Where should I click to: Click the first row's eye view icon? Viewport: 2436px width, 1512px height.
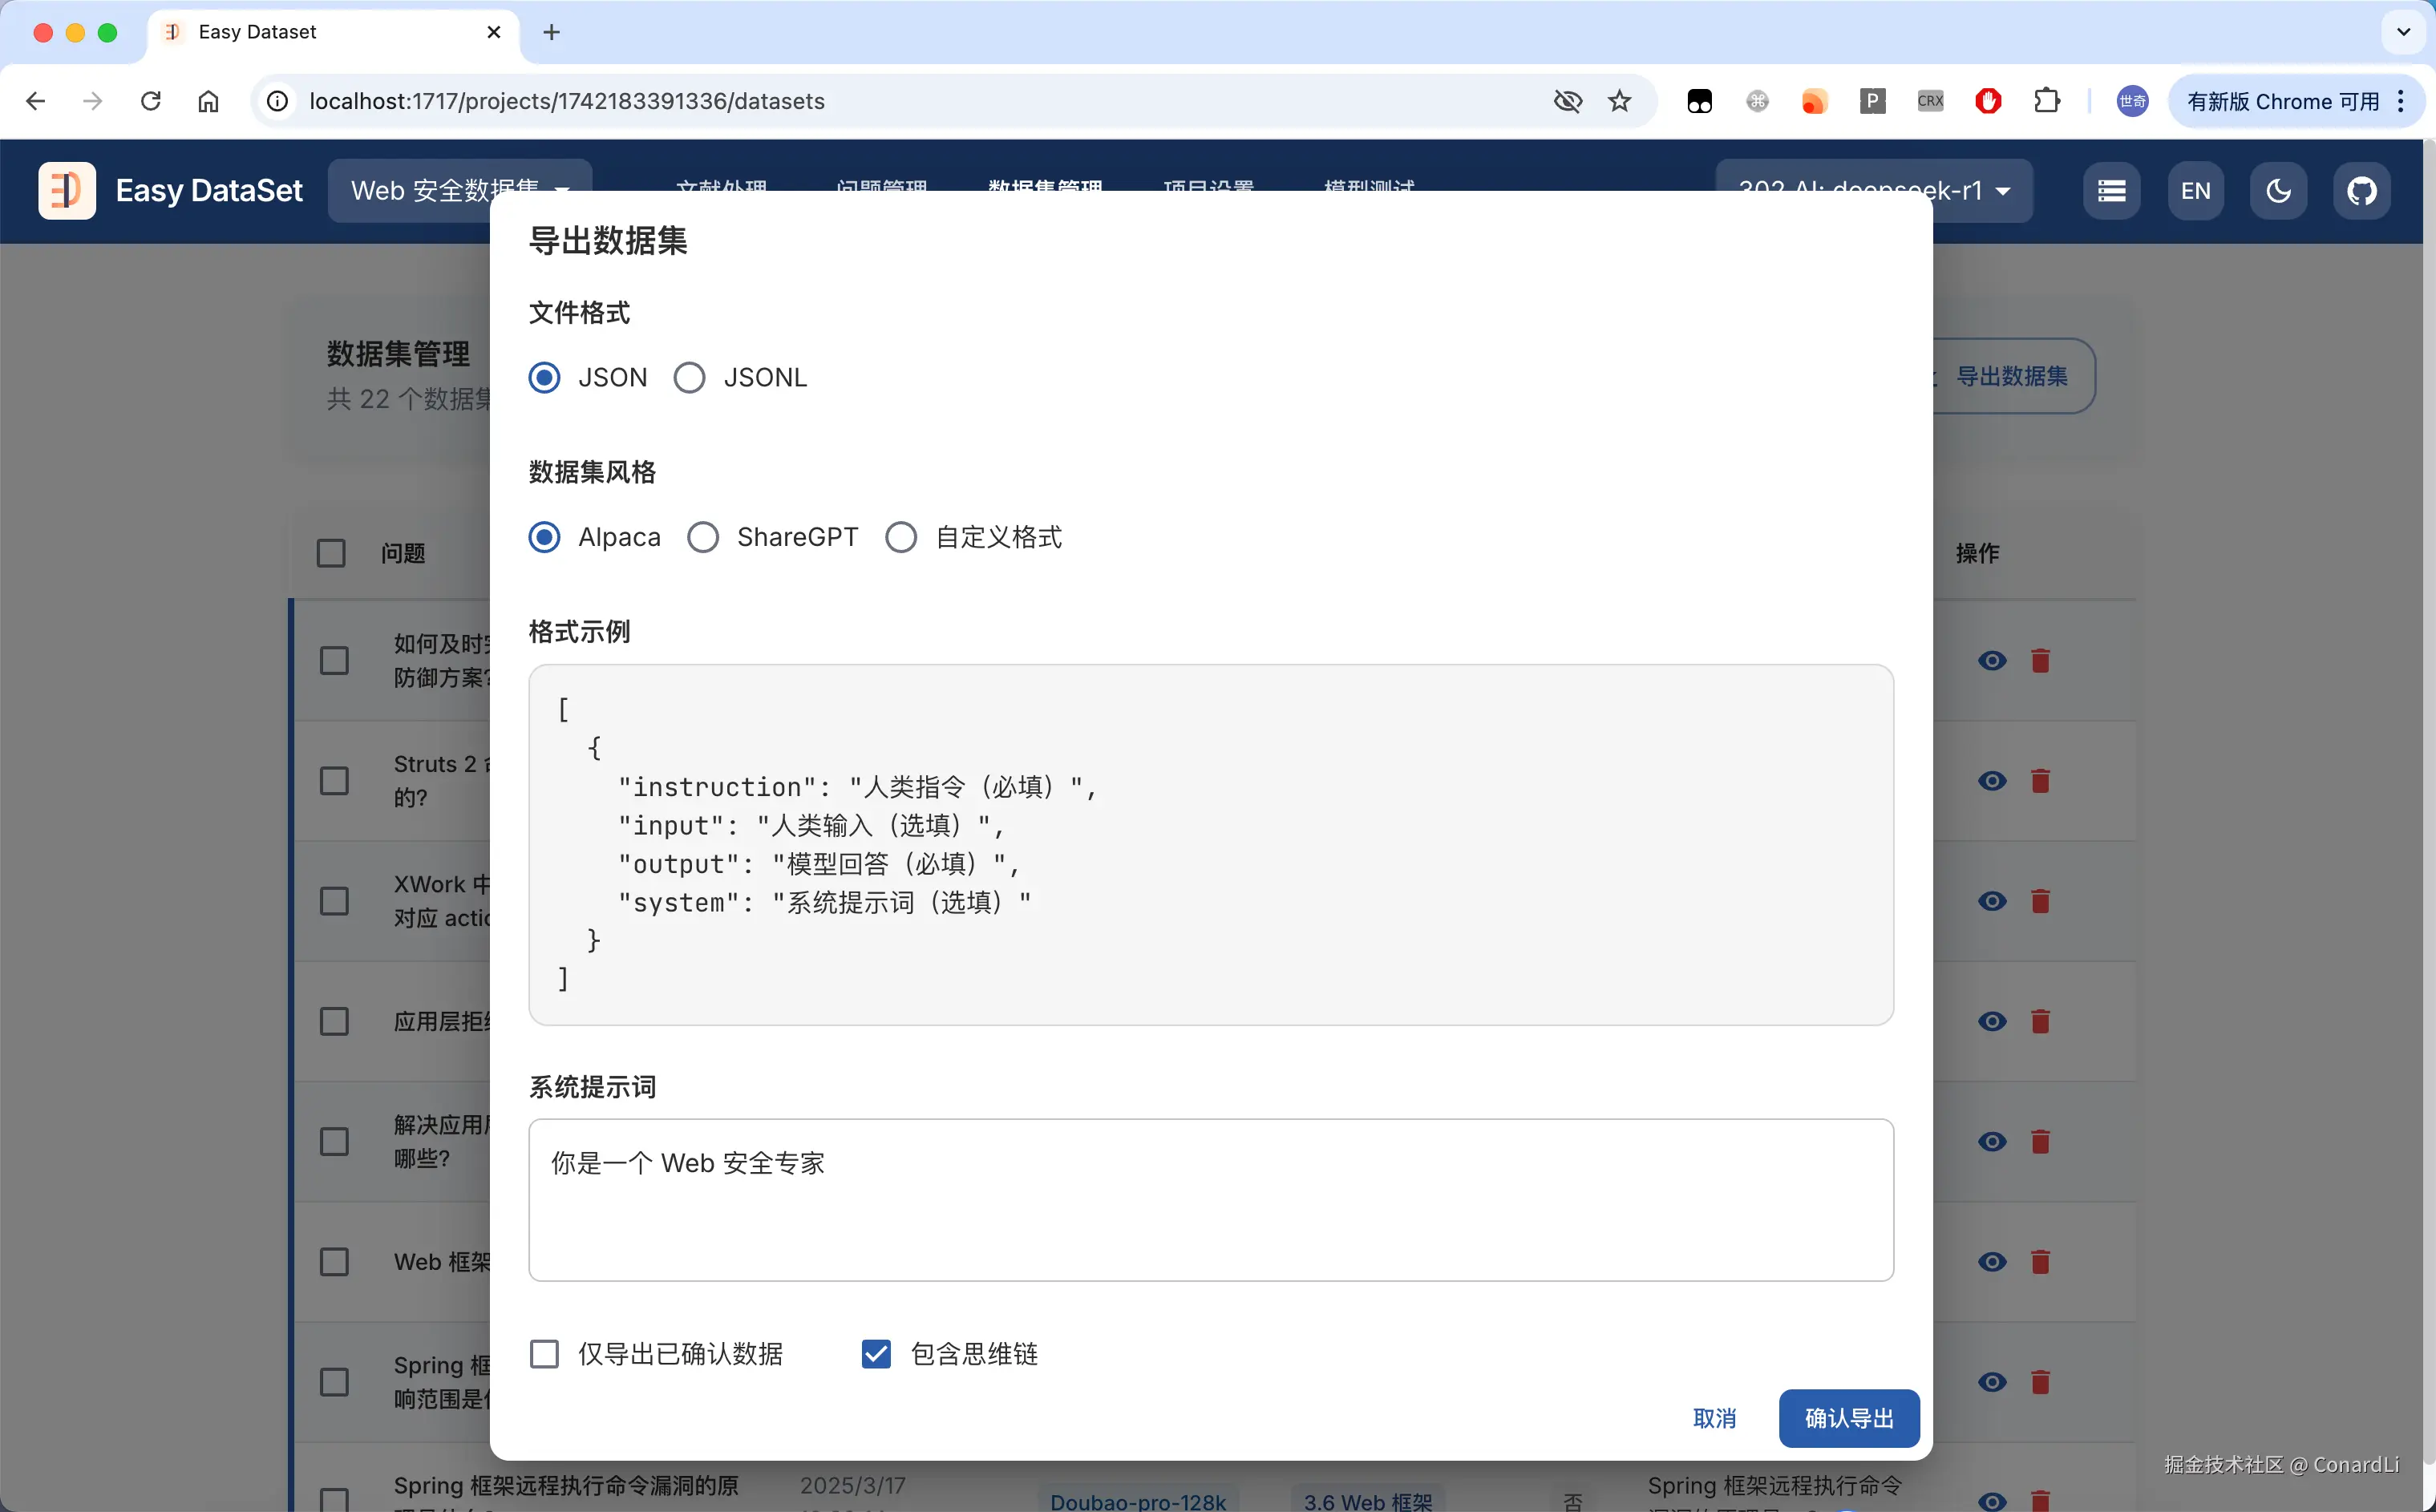1992,660
